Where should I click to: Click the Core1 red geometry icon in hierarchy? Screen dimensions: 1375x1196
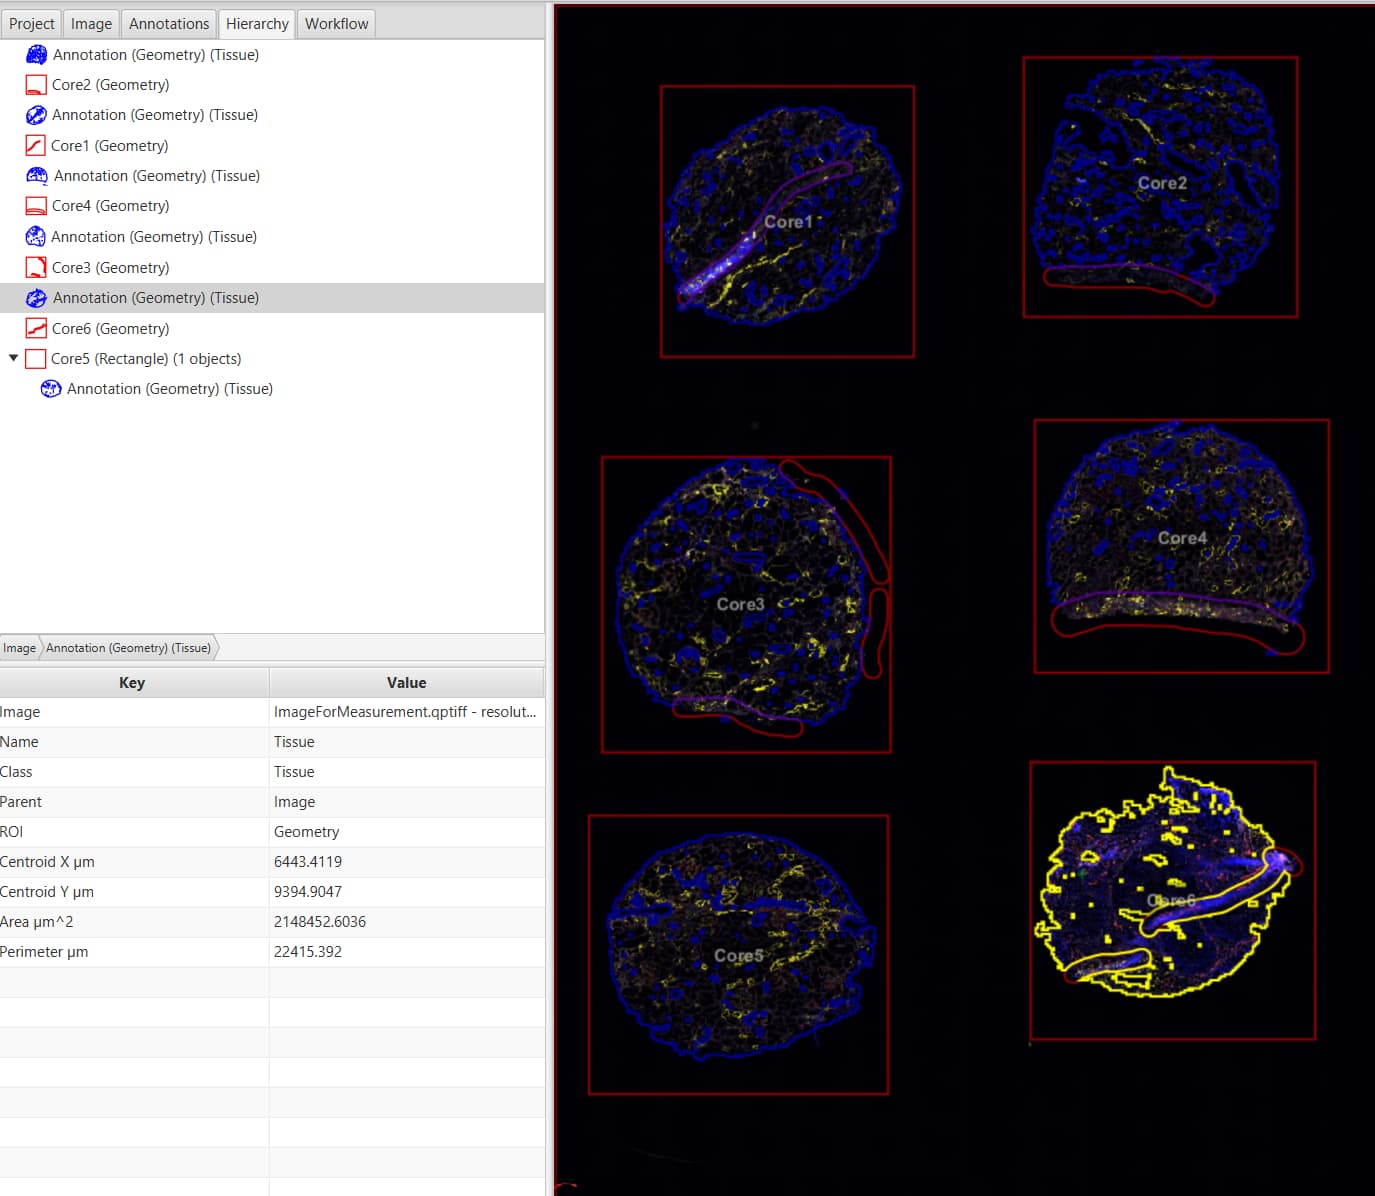pos(36,145)
